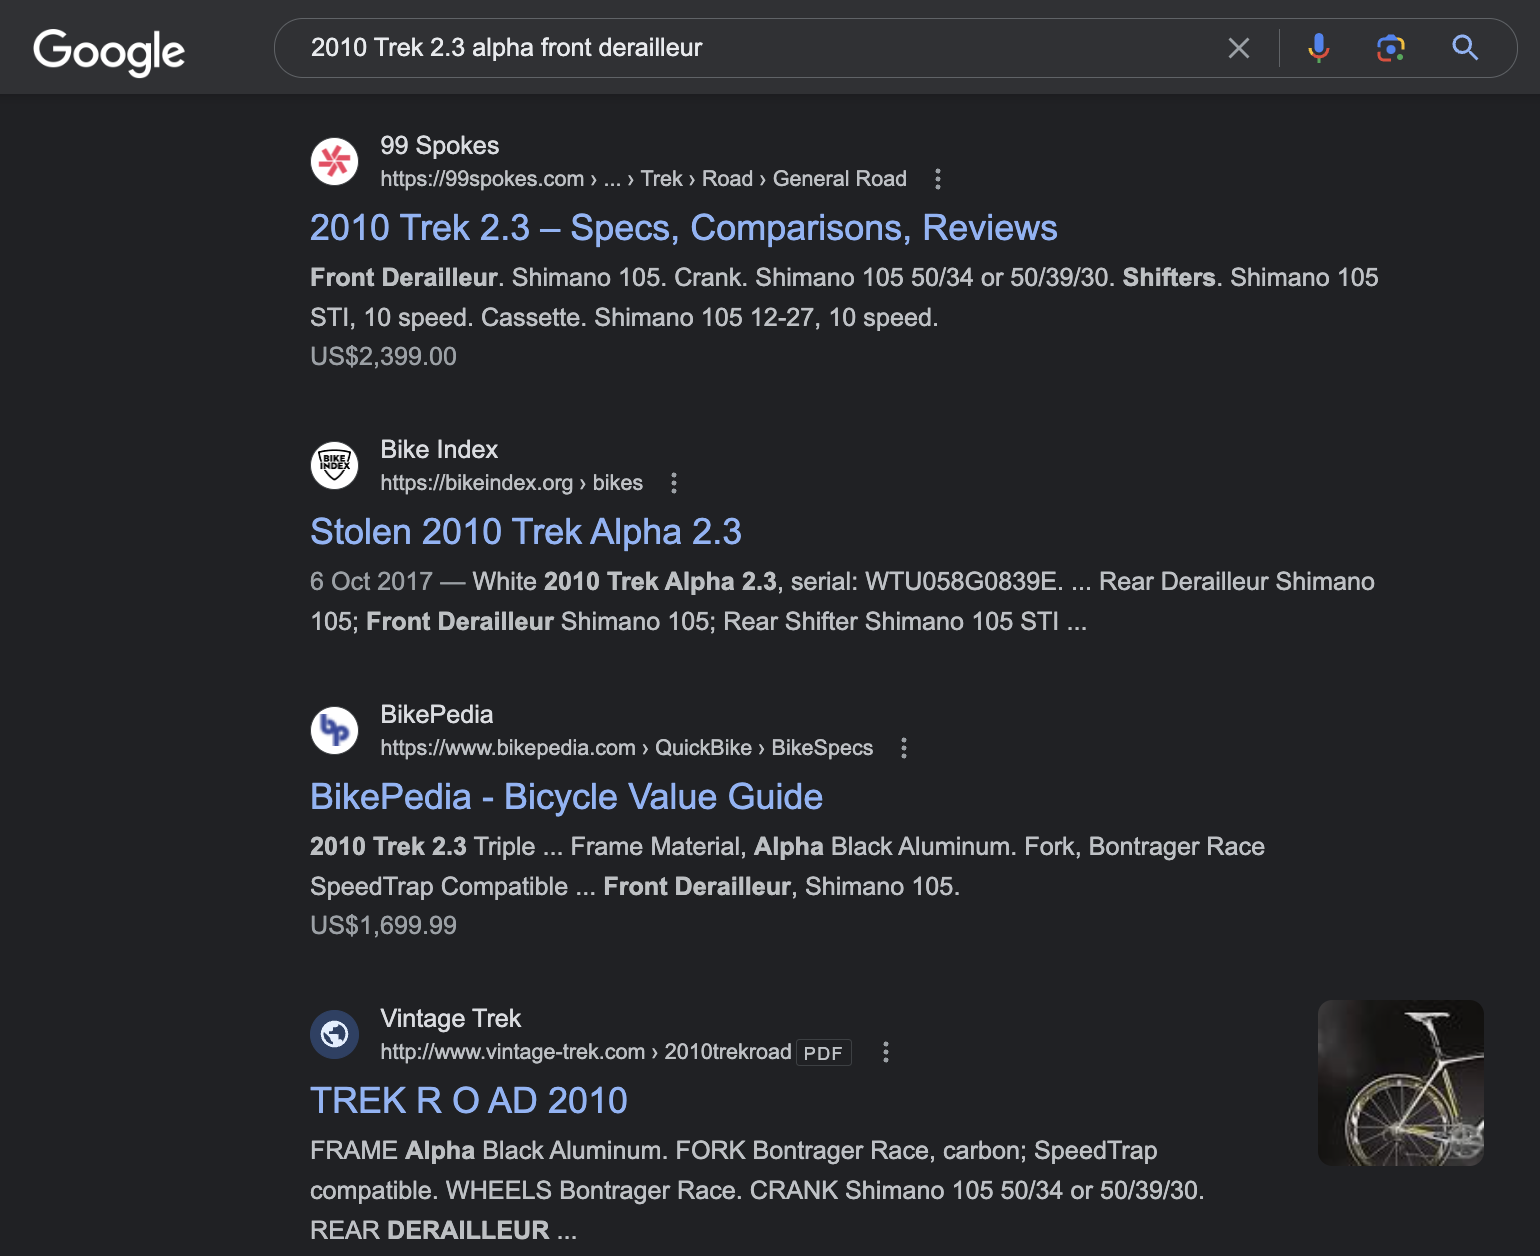Viewport: 1540px width, 1256px height.
Task: Click the Google logo
Action: click(x=109, y=51)
